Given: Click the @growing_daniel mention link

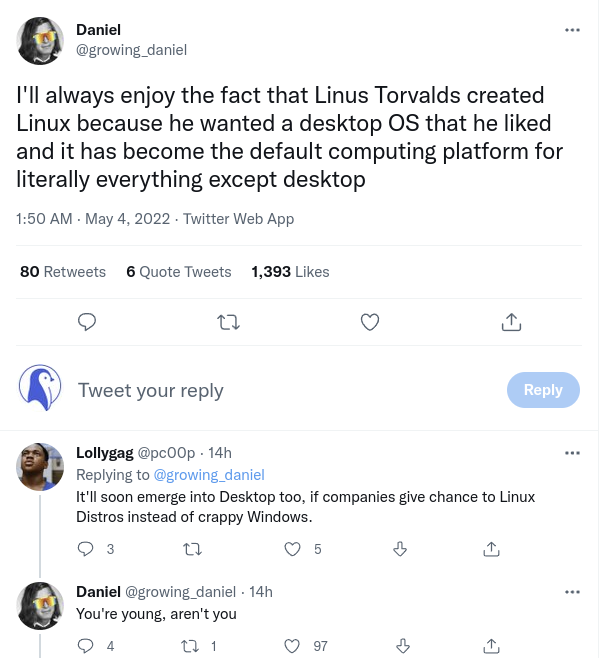Looking at the screenshot, I should click(208, 475).
